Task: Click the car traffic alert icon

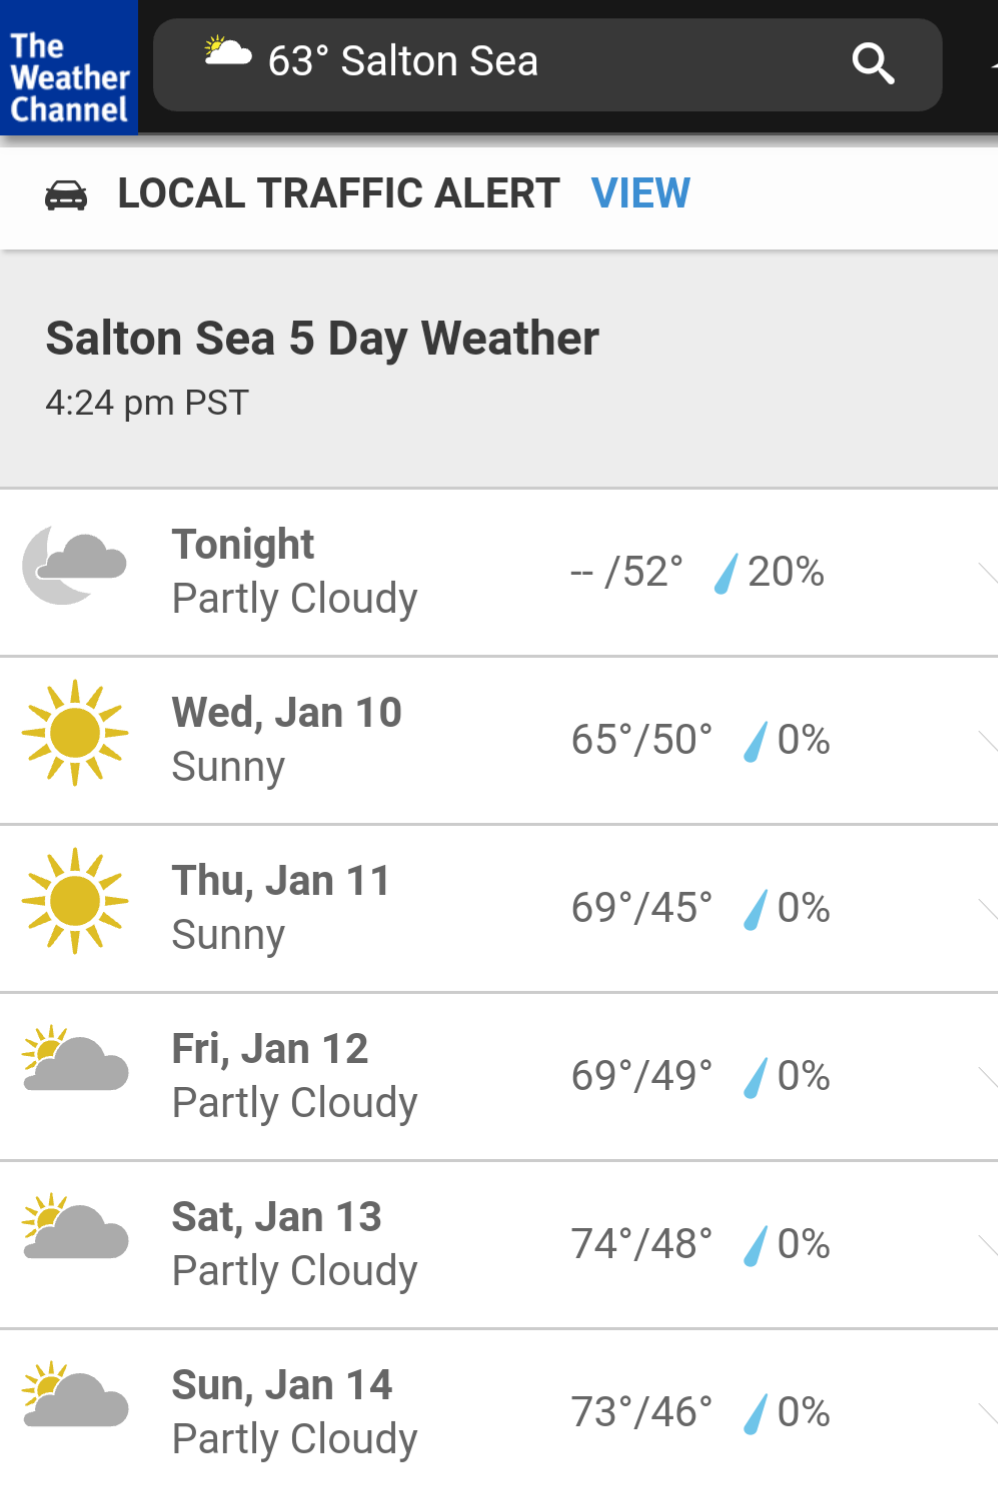Action: tap(66, 195)
